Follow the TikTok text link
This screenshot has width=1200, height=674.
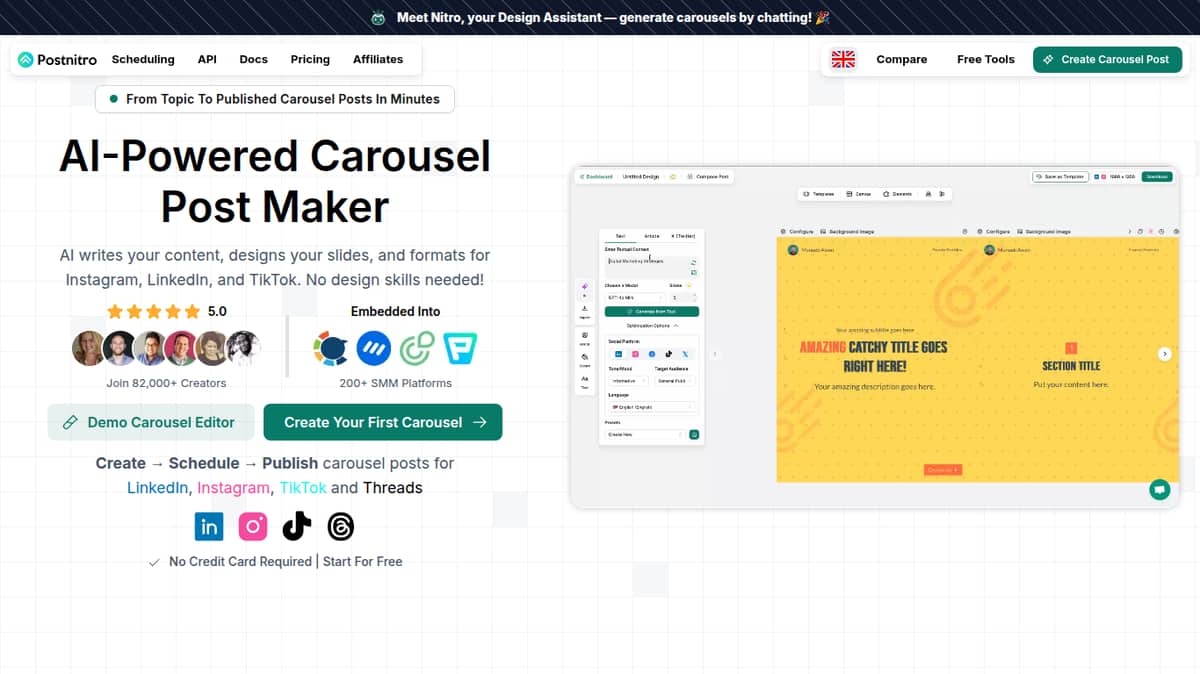pyautogui.click(x=303, y=488)
